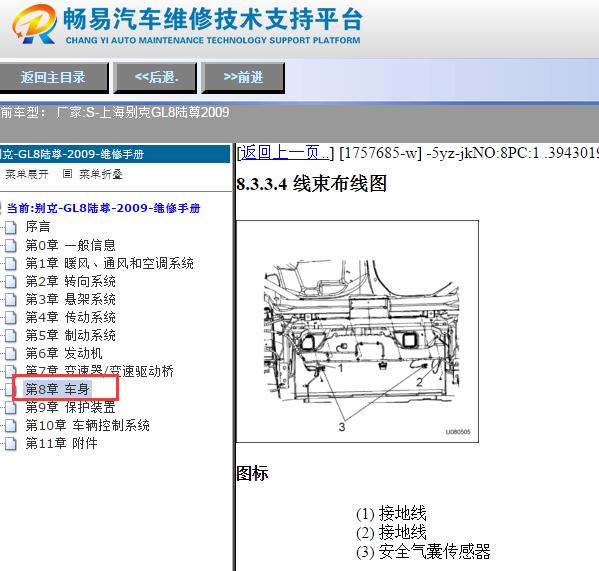Click legend item (3) 安全气囊传感器
The height and width of the screenshot is (571, 599).
(x=423, y=551)
